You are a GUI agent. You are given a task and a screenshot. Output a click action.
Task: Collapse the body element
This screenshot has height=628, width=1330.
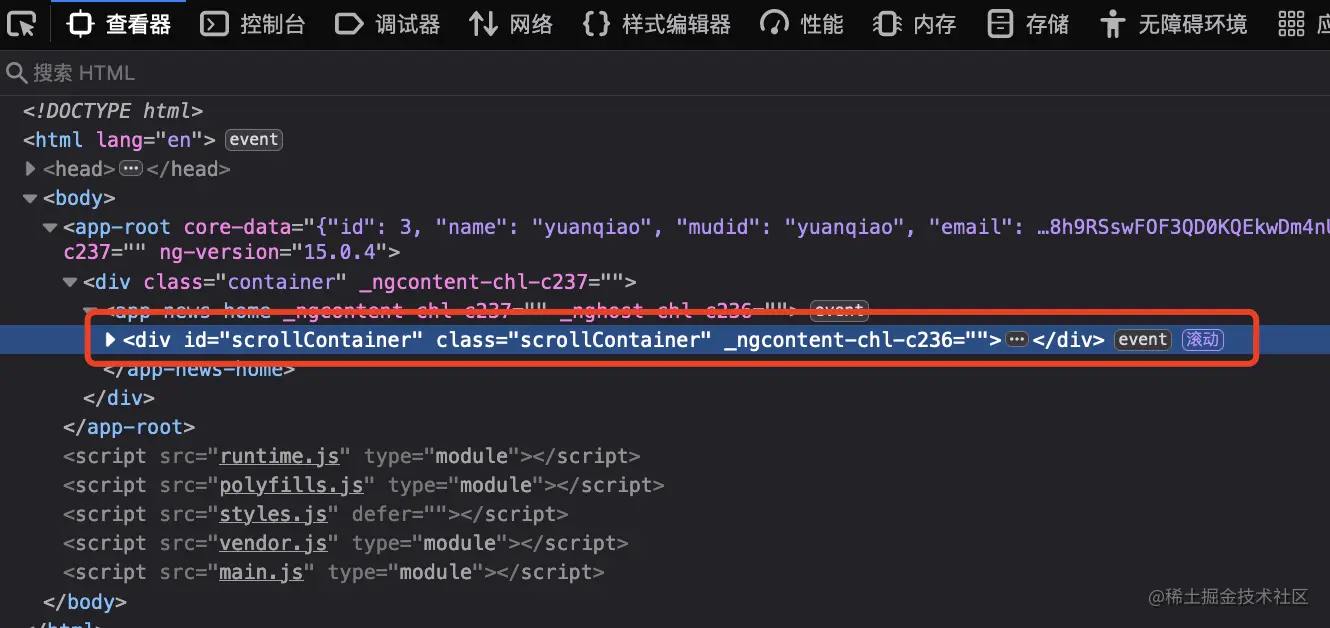click(31, 198)
